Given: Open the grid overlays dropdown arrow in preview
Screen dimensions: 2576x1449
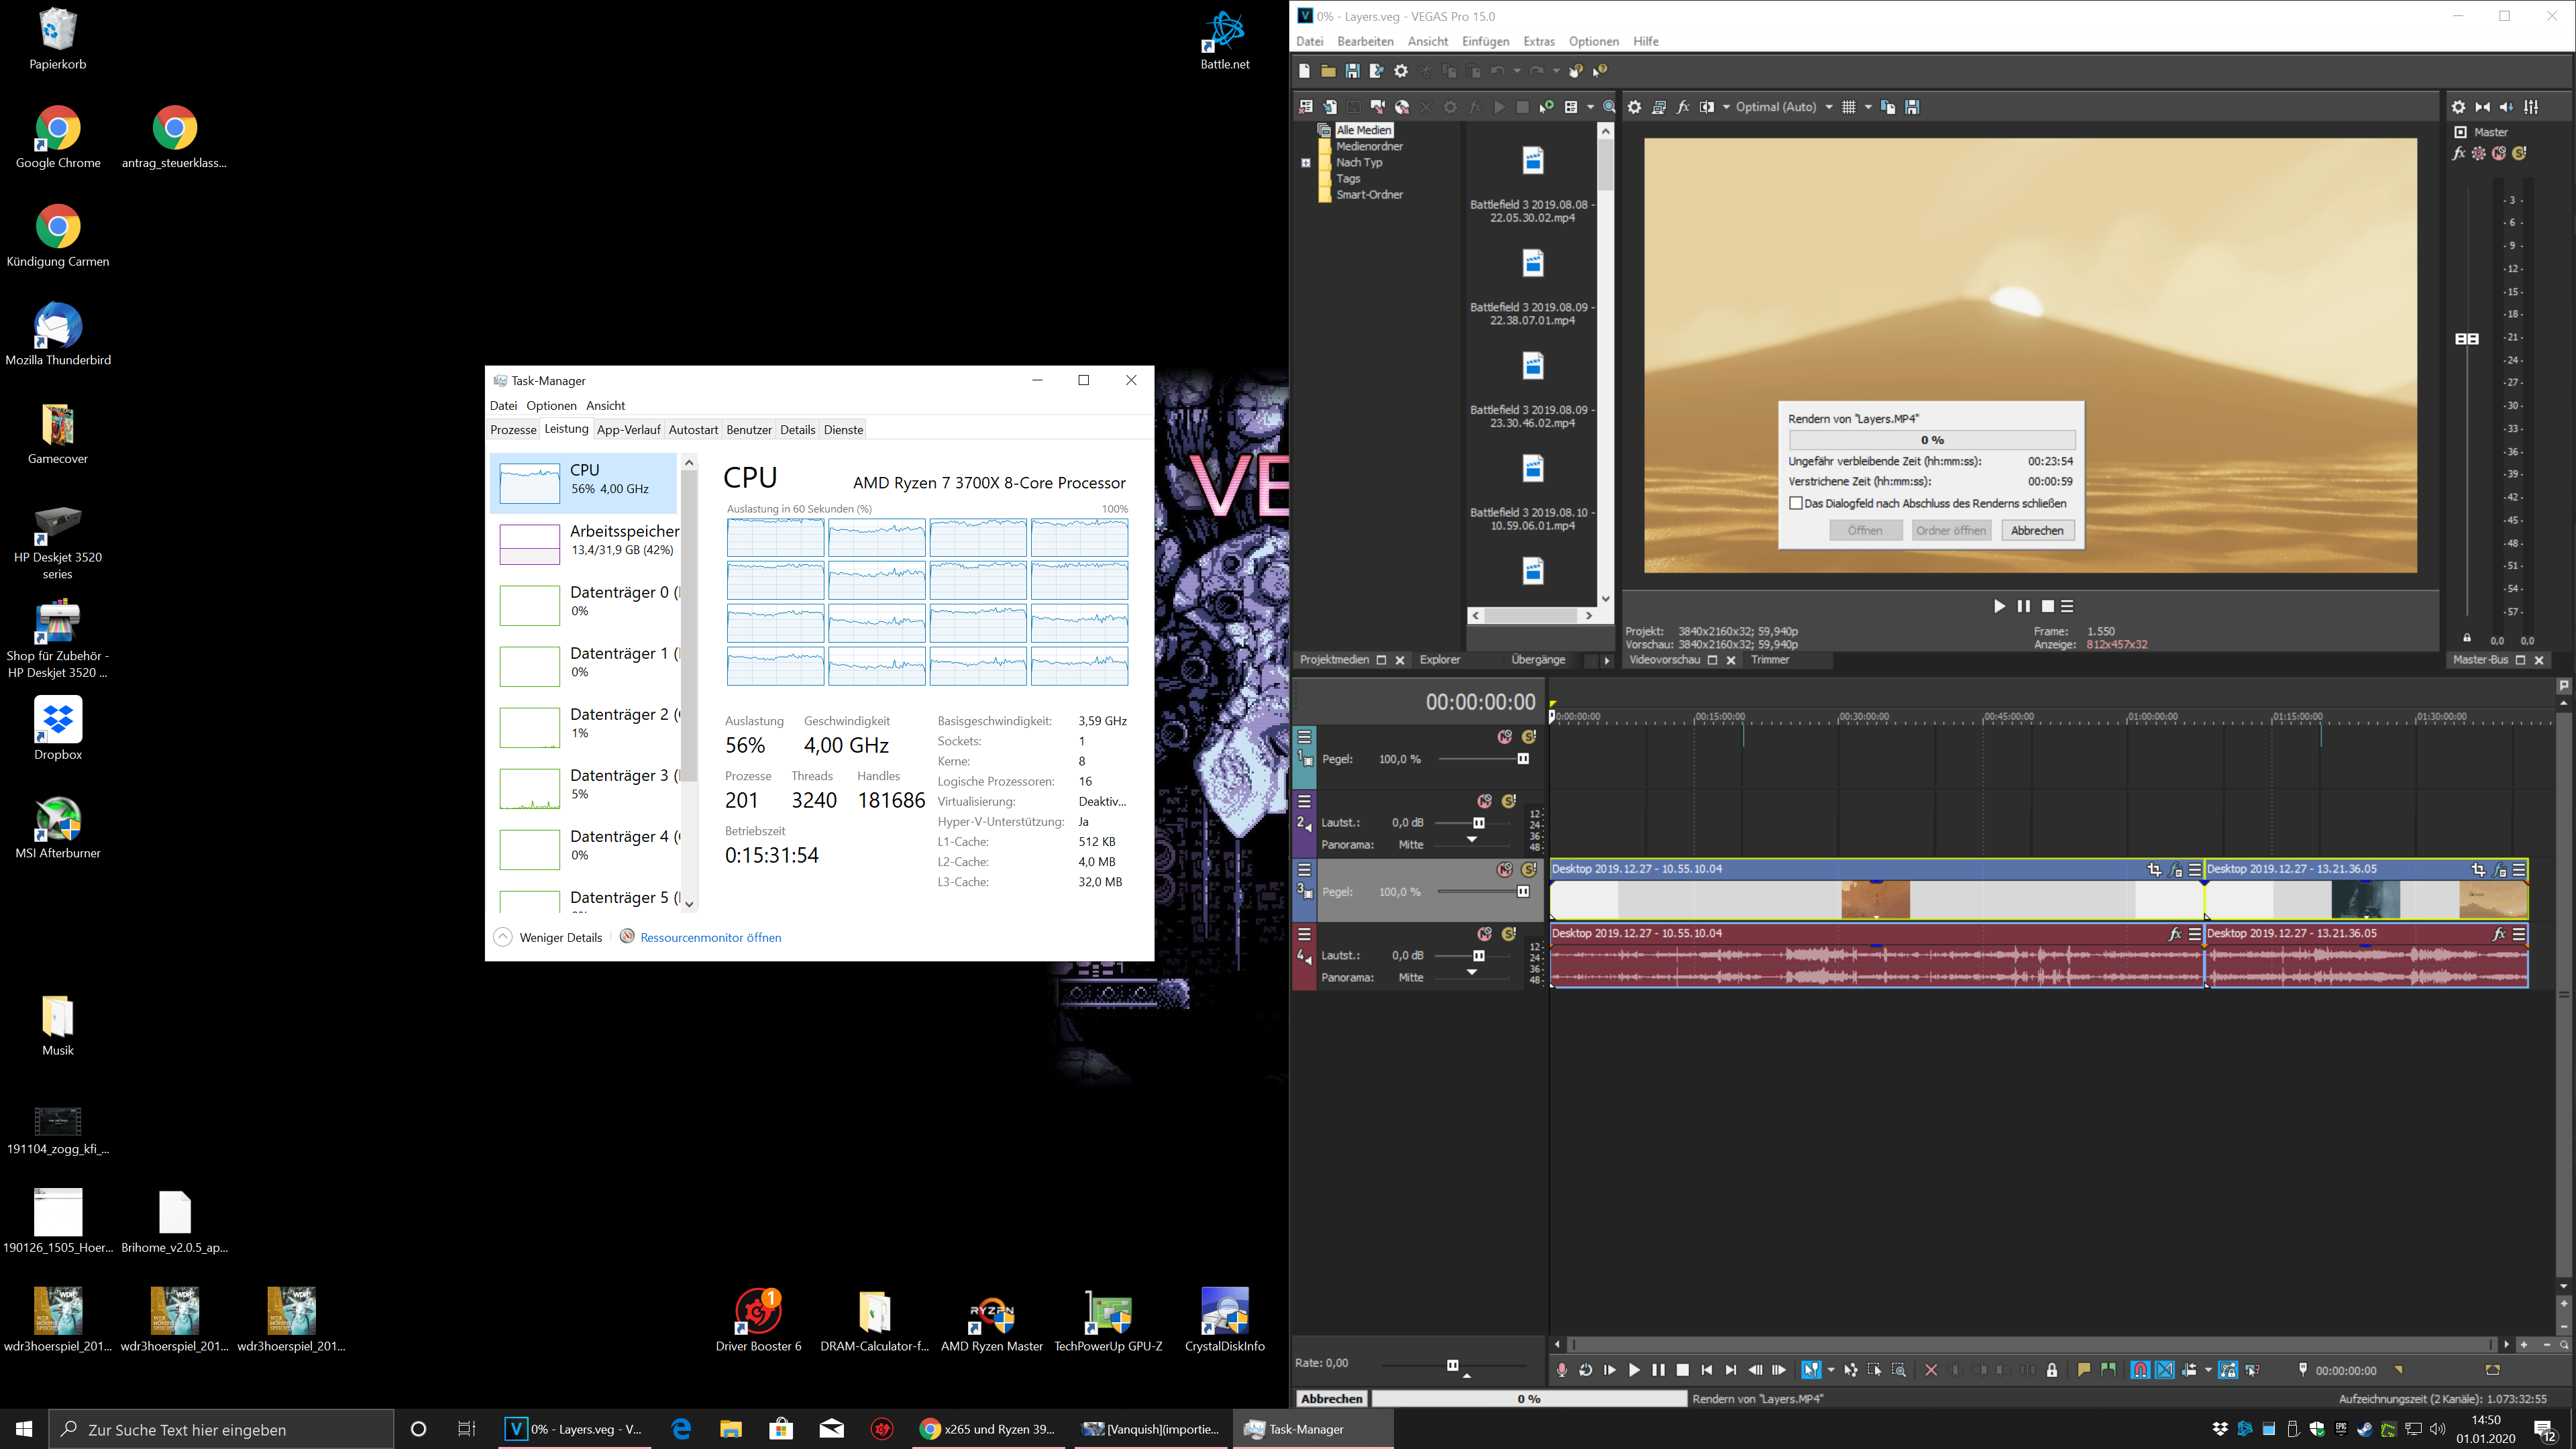Looking at the screenshot, I should [x=1868, y=107].
